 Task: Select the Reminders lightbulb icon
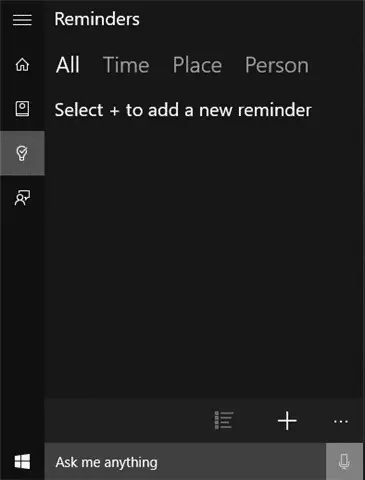coord(22,153)
